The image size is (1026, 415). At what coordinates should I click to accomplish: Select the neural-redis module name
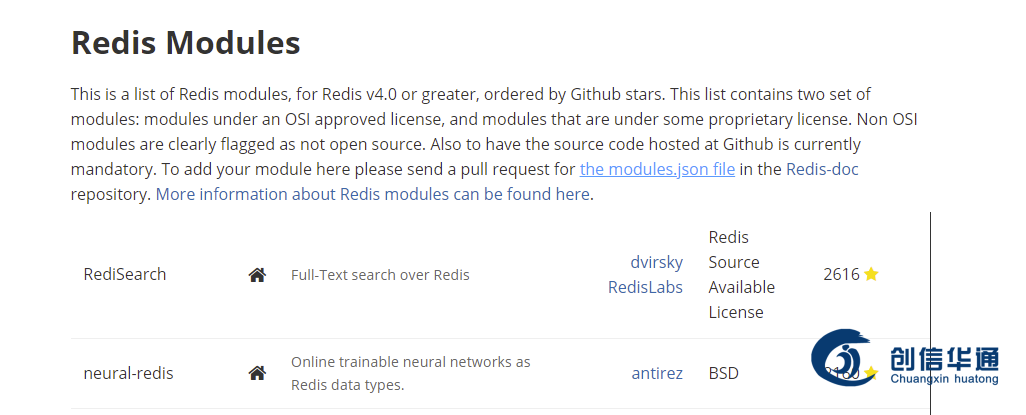128,373
